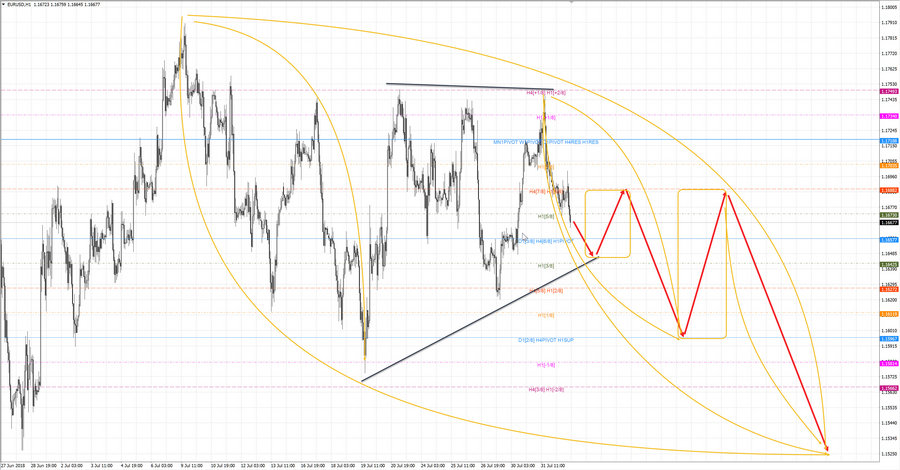The width and height of the screenshot is (900, 470).
Task: Click the red-orange price tag 1.16882
Action: pyautogui.click(x=889, y=191)
